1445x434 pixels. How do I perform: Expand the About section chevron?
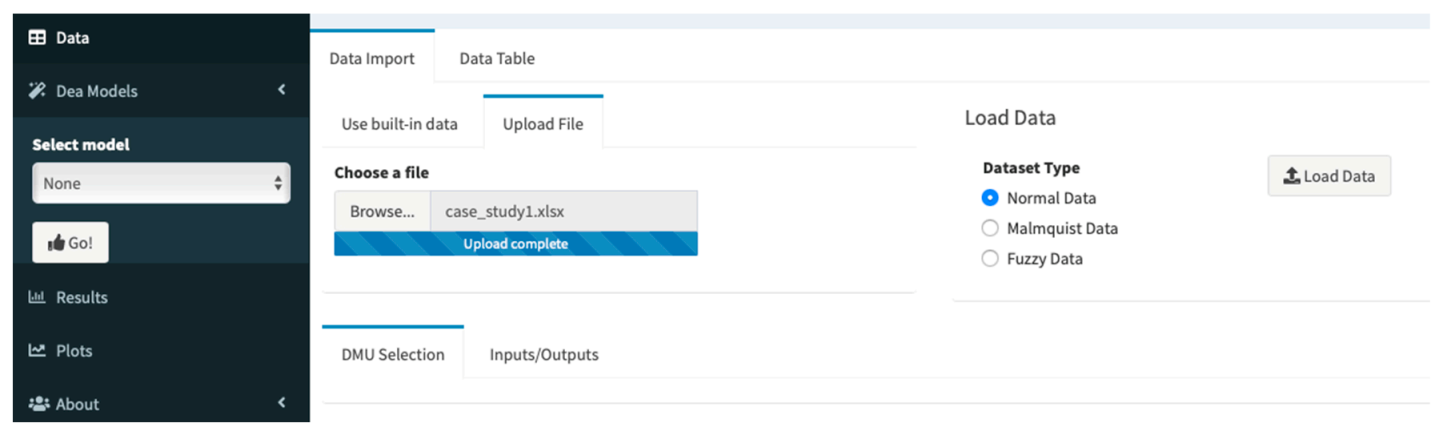282,403
